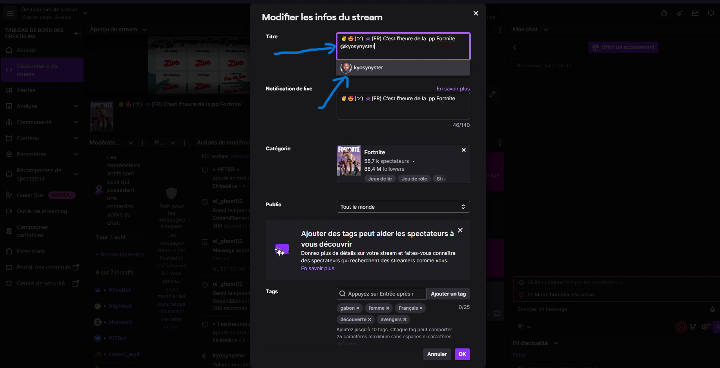Close the Modifier les infos du stream dialog

476,13
